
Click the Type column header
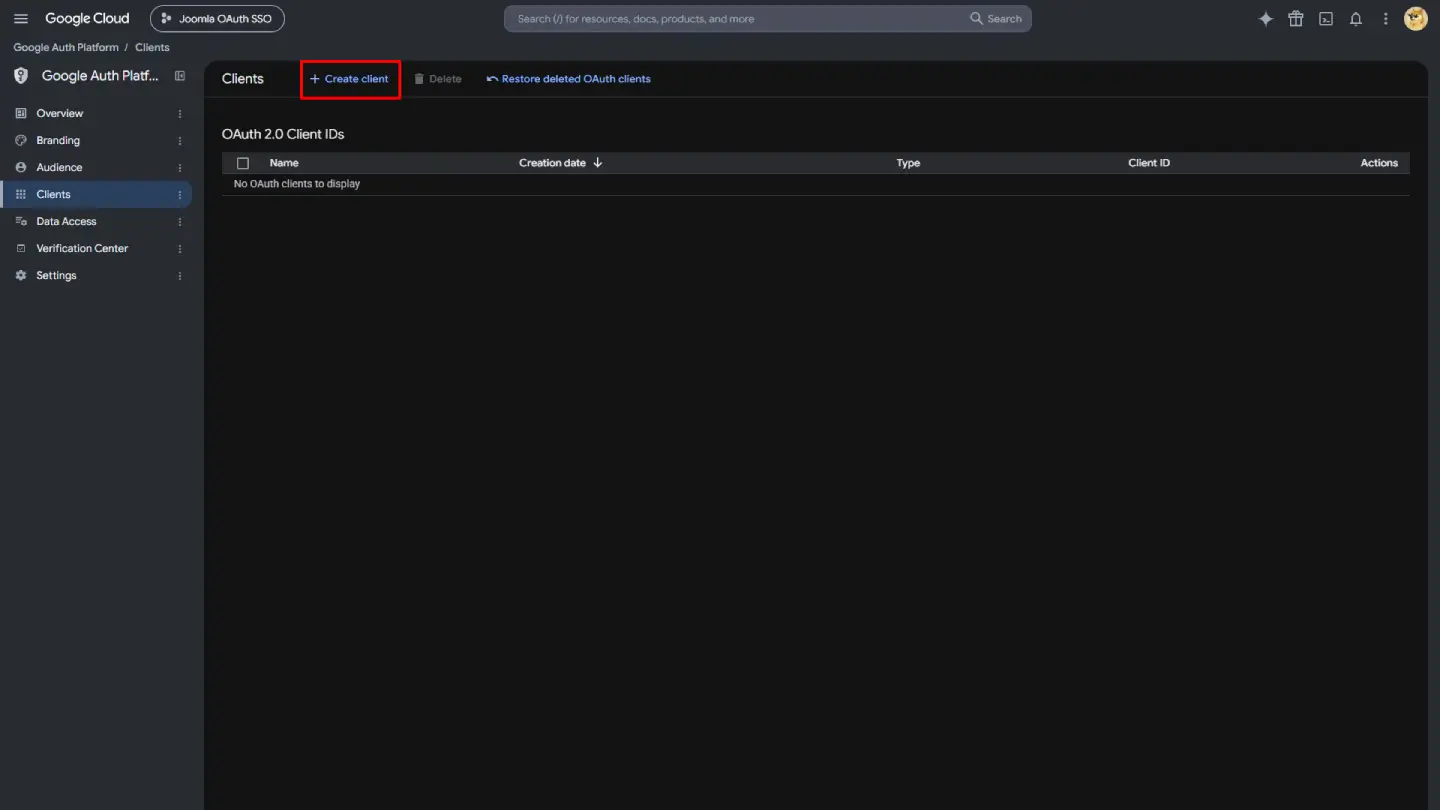click(x=908, y=163)
